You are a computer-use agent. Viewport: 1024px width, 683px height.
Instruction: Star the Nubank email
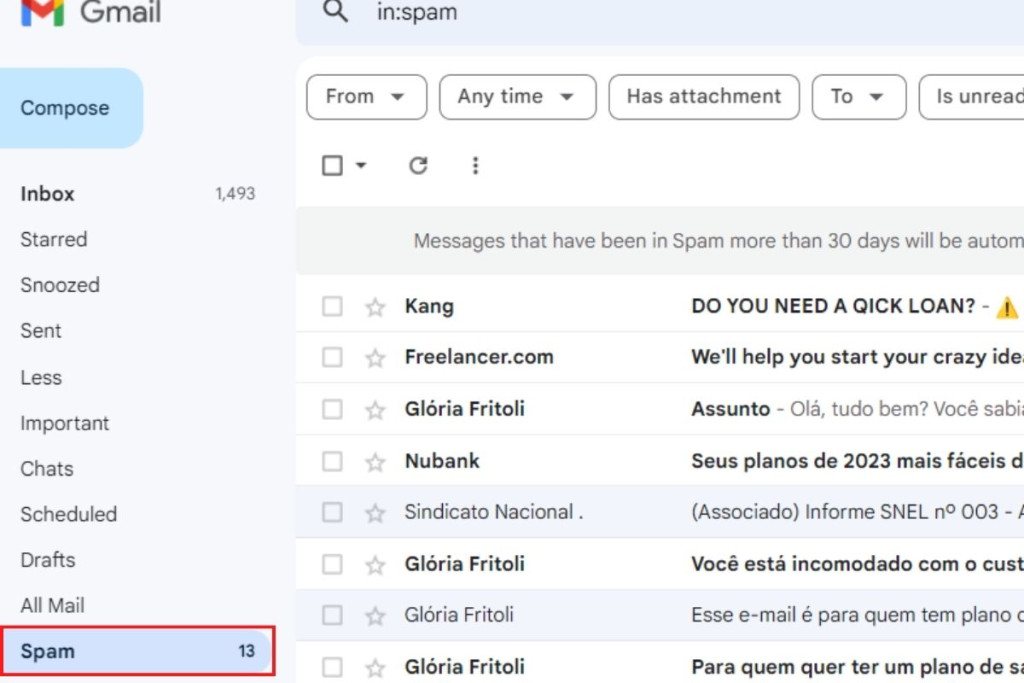pos(375,462)
